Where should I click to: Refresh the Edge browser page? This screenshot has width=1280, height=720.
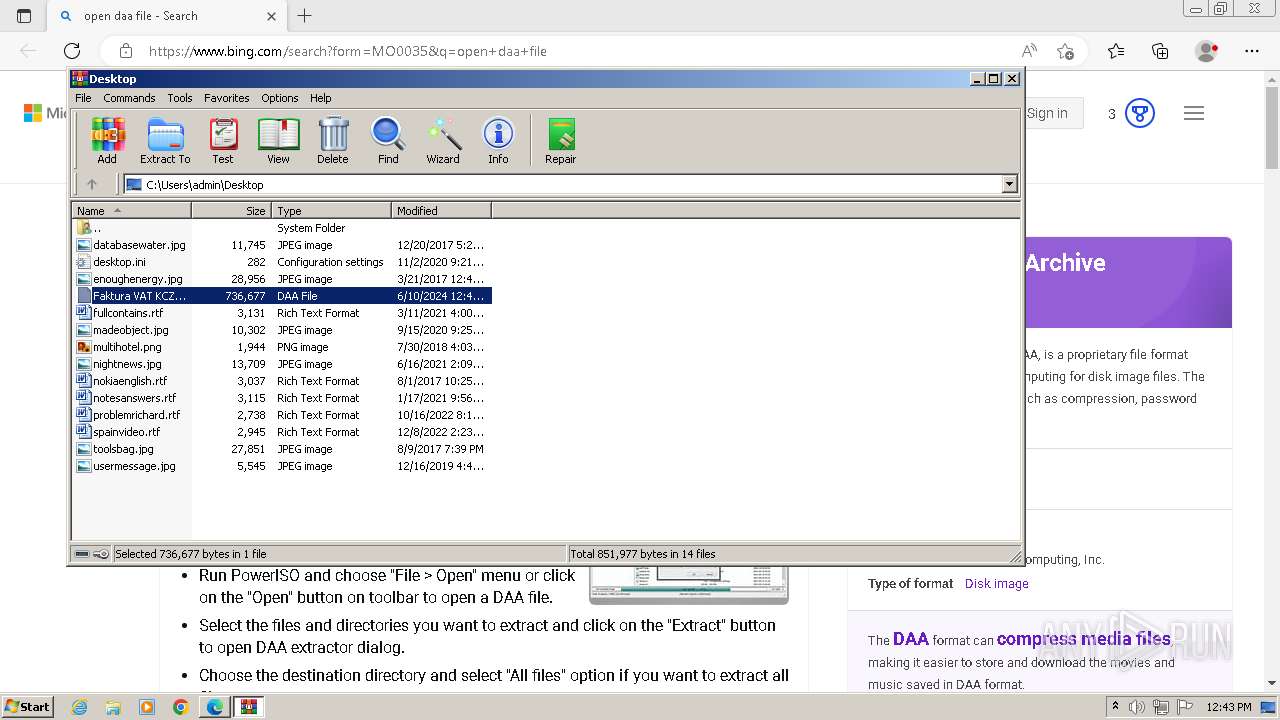[x=72, y=51]
